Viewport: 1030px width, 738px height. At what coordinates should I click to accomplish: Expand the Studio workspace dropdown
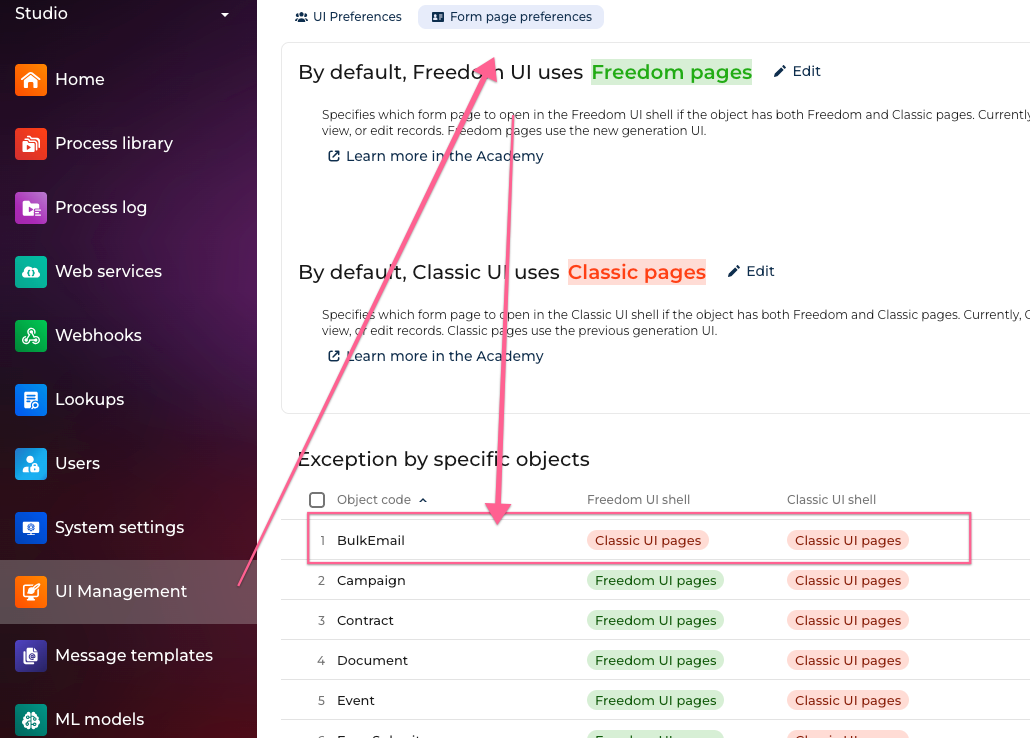tap(225, 15)
